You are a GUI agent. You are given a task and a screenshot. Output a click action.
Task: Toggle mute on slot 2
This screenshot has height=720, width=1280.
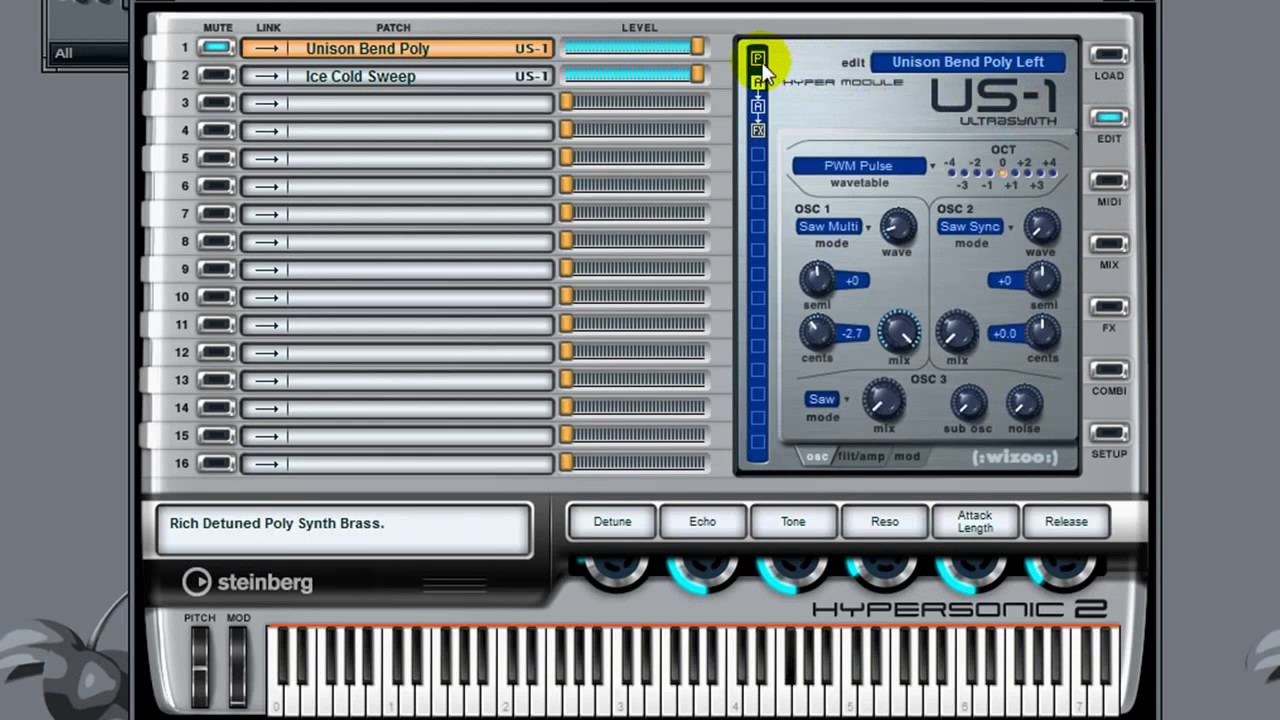point(216,76)
